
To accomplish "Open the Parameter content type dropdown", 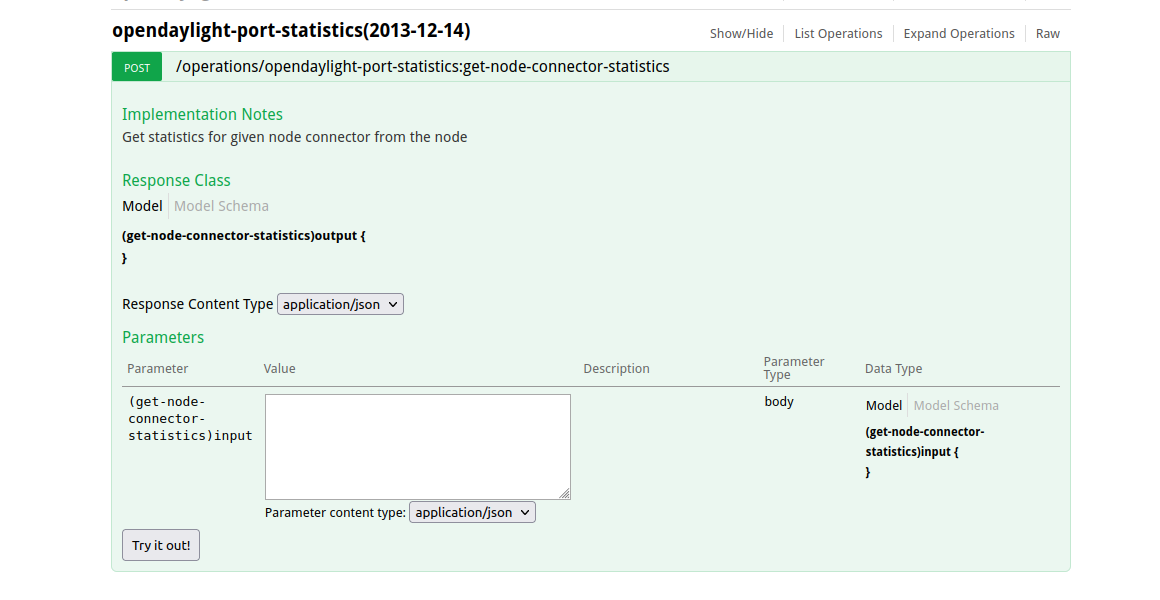I will pos(472,512).
